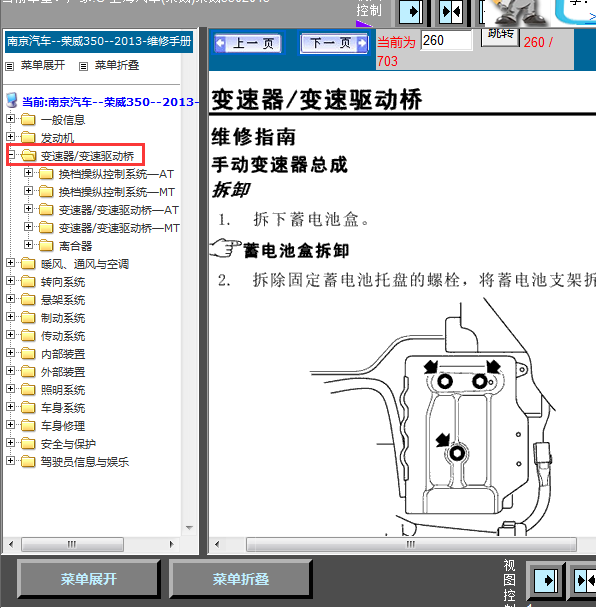Click the 当前:南京汽车--荣威350--2013 root link
Screen dimensions: 596x608
tap(110, 102)
